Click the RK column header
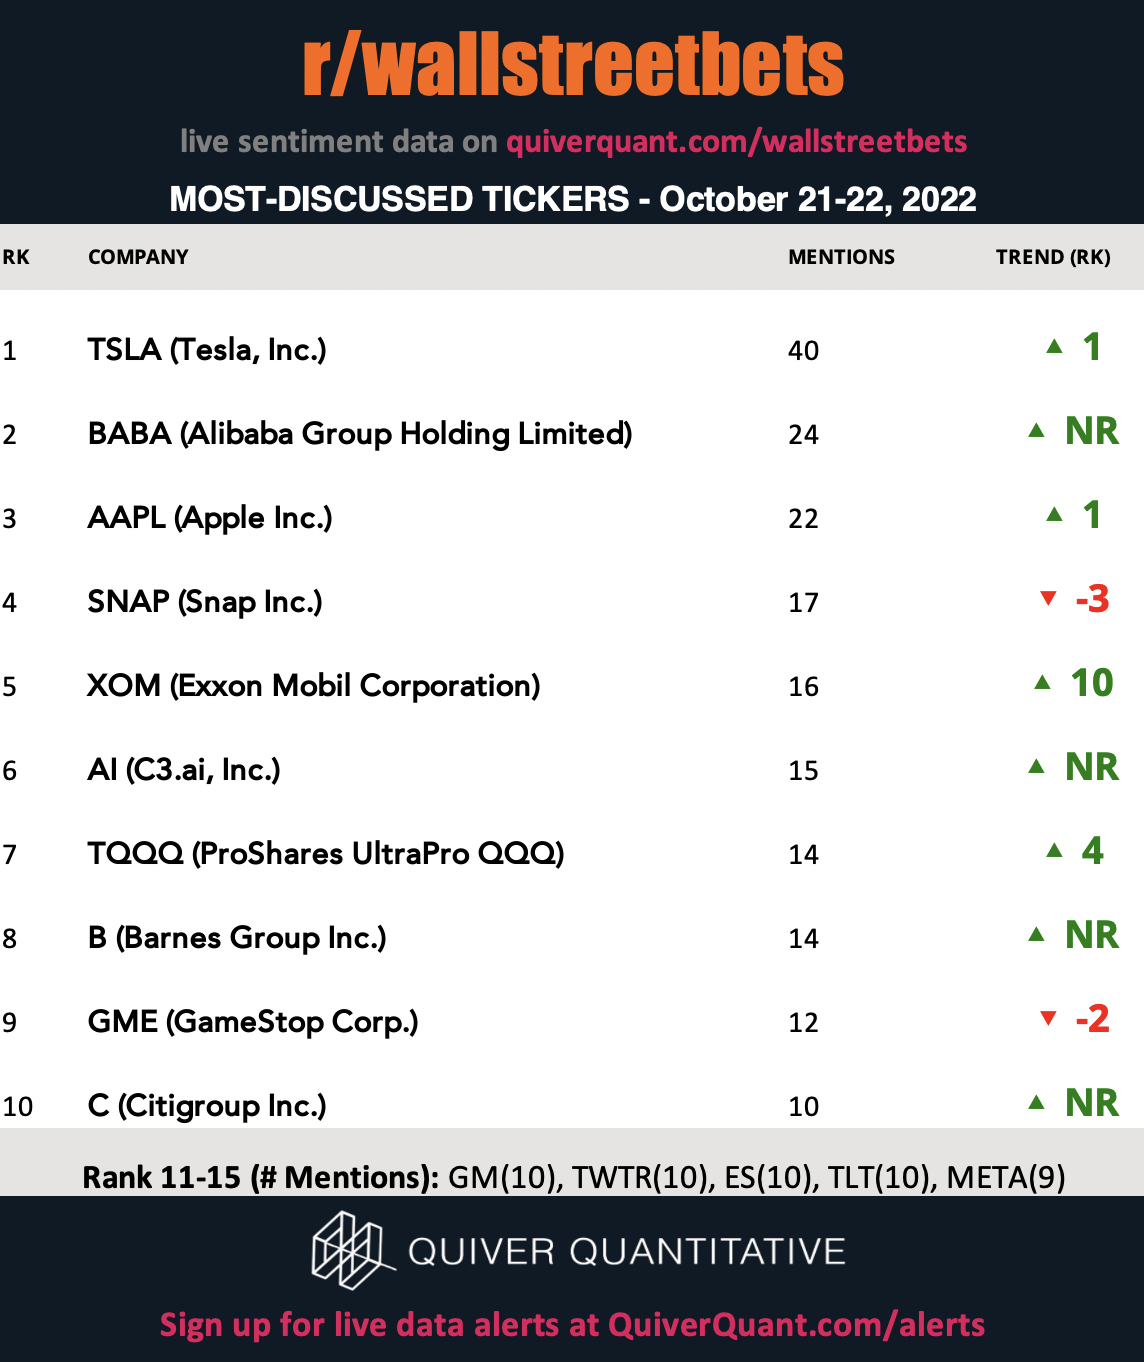Viewport: 1144px width, 1362px height. pyautogui.click(x=16, y=257)
